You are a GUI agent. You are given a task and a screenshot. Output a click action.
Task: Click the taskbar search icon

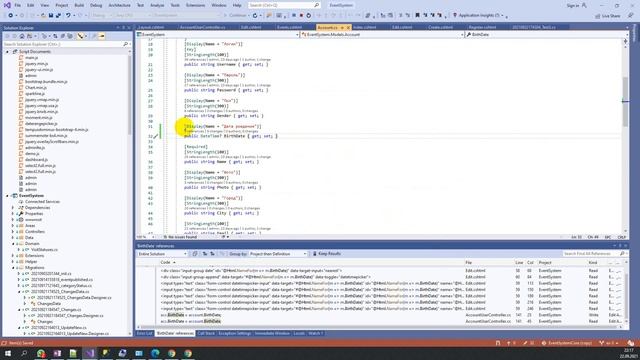pos(24,353)
